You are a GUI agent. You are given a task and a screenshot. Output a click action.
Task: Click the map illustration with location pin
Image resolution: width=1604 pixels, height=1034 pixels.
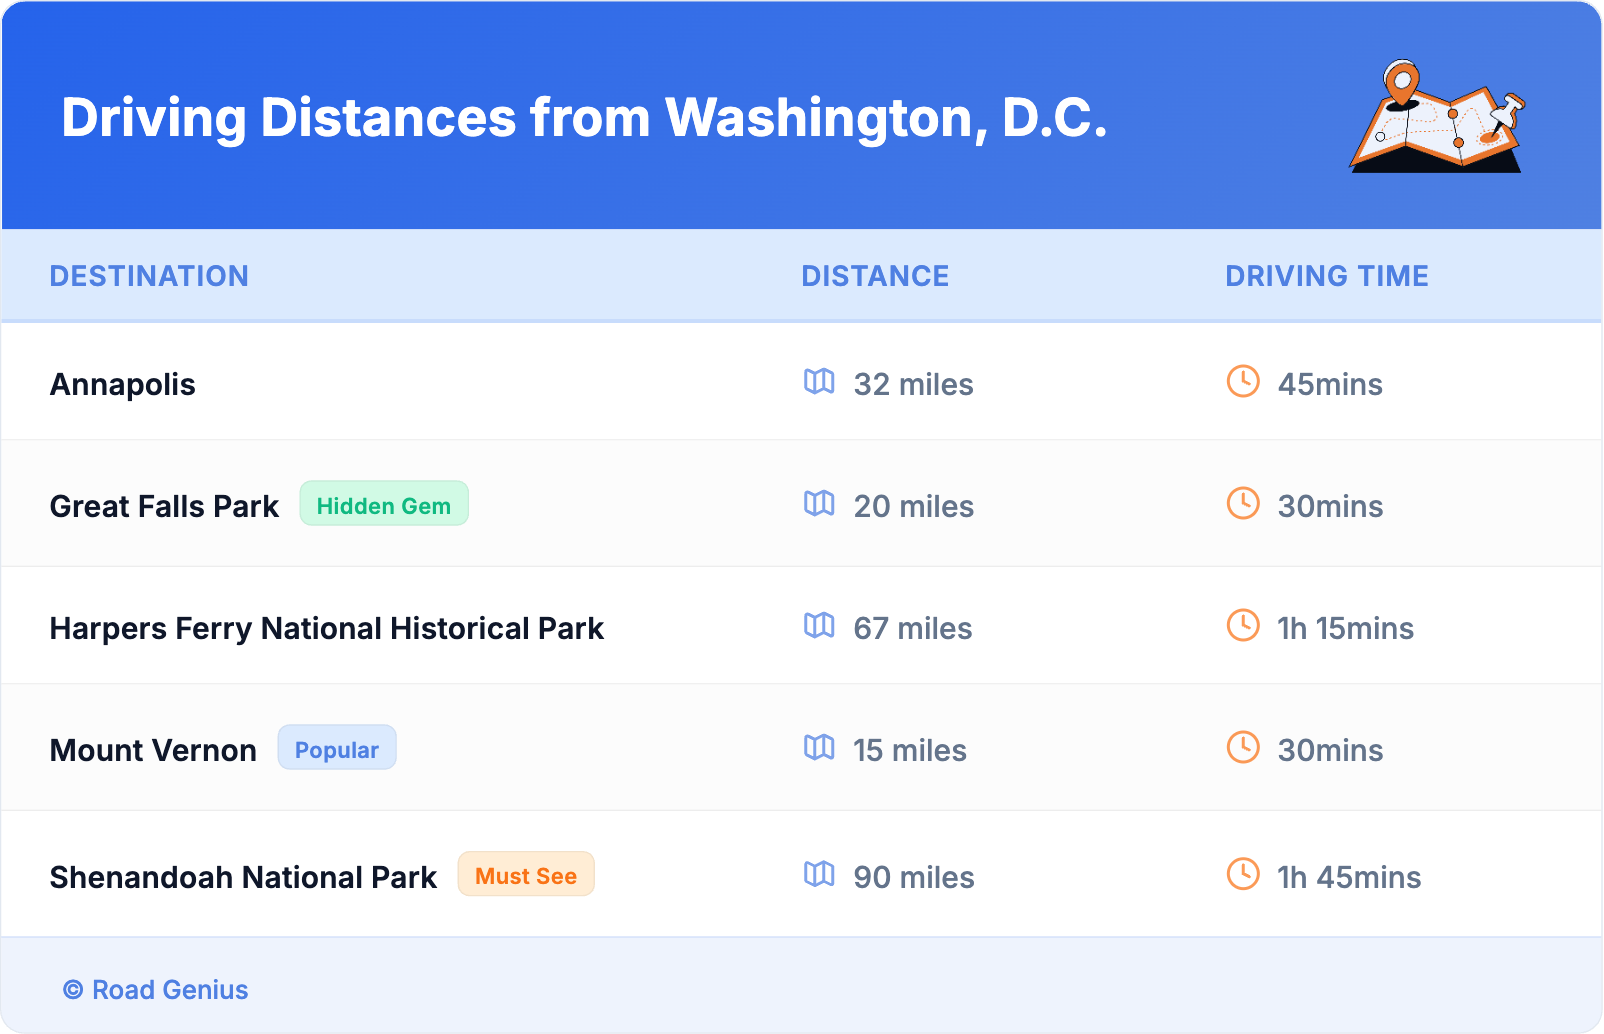1437,117
